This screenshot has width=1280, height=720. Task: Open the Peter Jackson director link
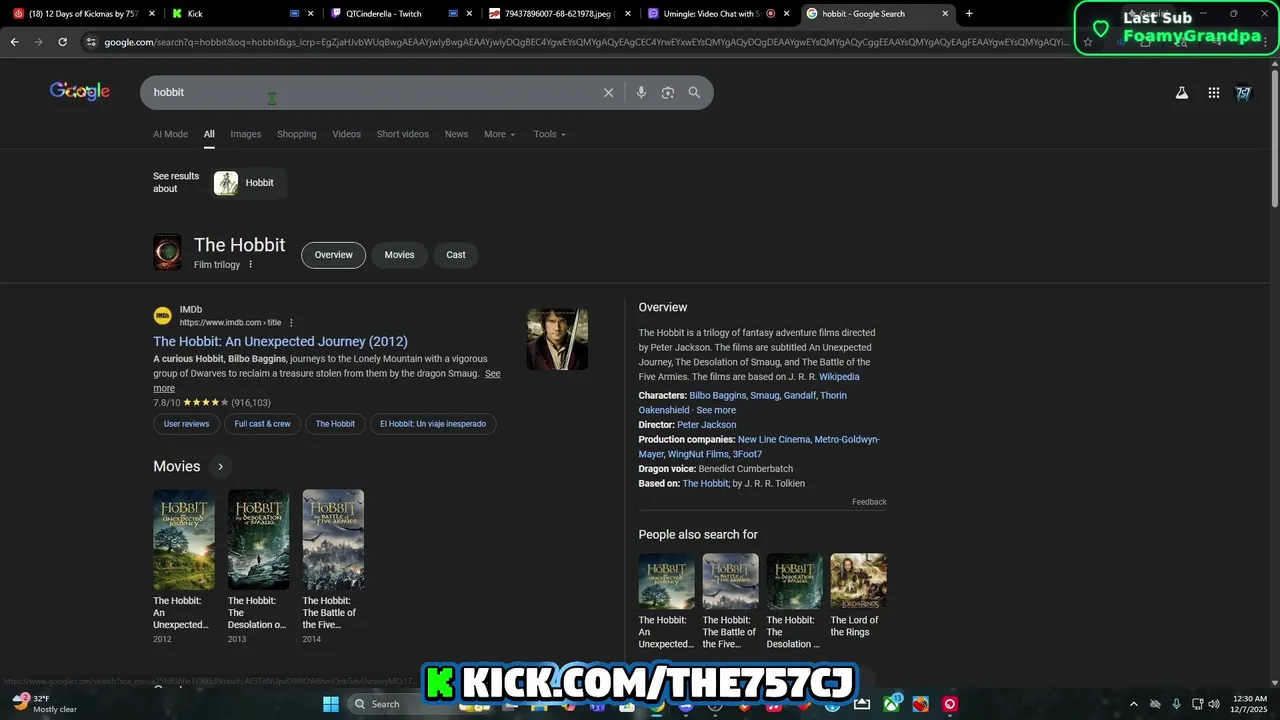point(706,425)
